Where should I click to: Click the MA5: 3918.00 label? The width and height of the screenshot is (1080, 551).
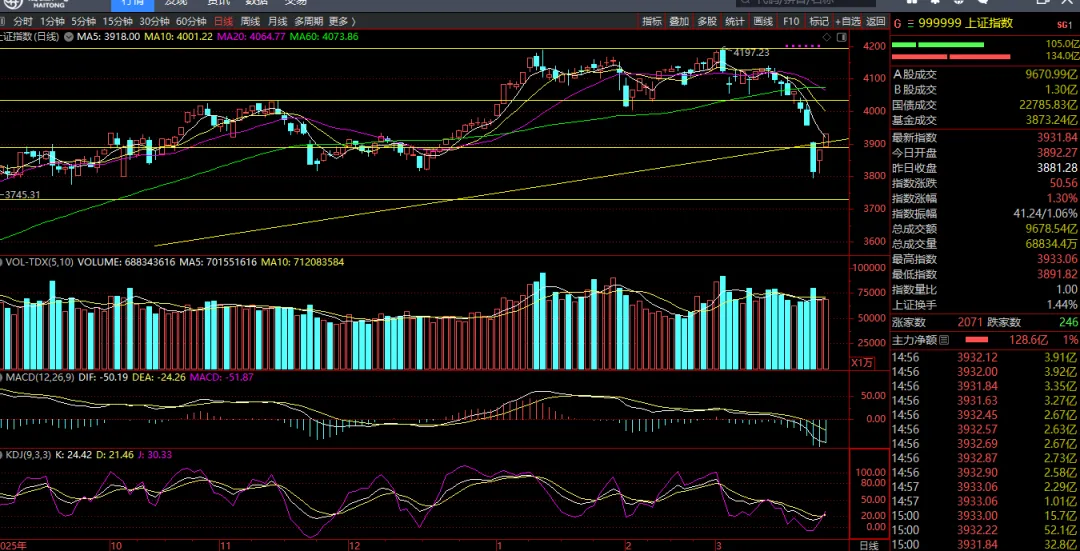click(108, 37)
